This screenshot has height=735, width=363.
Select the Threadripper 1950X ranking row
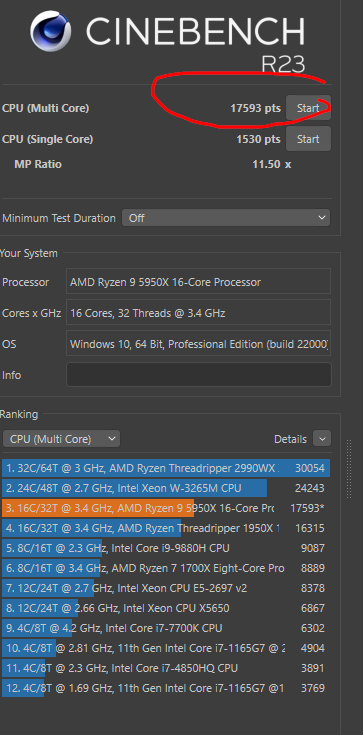click(166, 528)
